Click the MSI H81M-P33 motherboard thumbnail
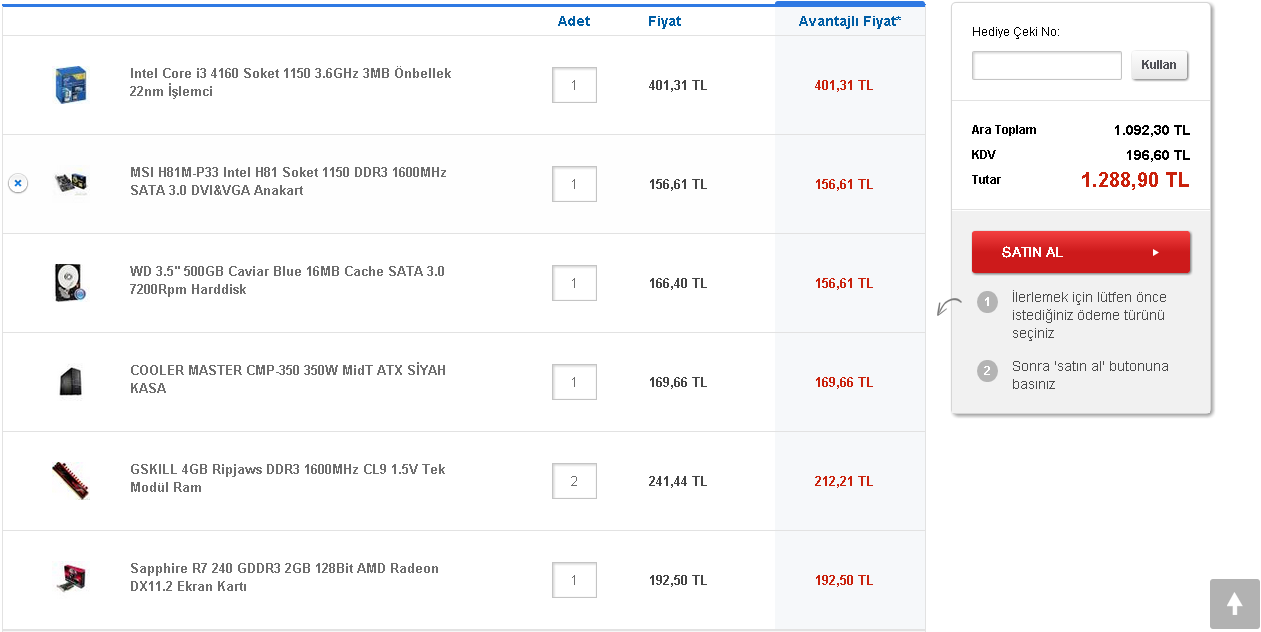This screenshot has height=632, width=1261. coord(71,184)
